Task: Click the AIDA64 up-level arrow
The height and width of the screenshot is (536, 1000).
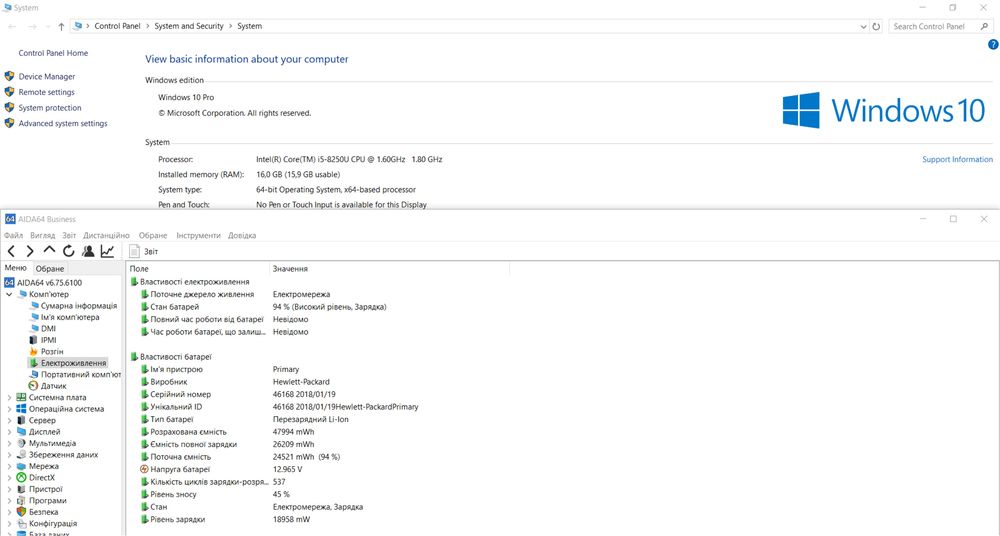Action: click(x=49, y=251)
